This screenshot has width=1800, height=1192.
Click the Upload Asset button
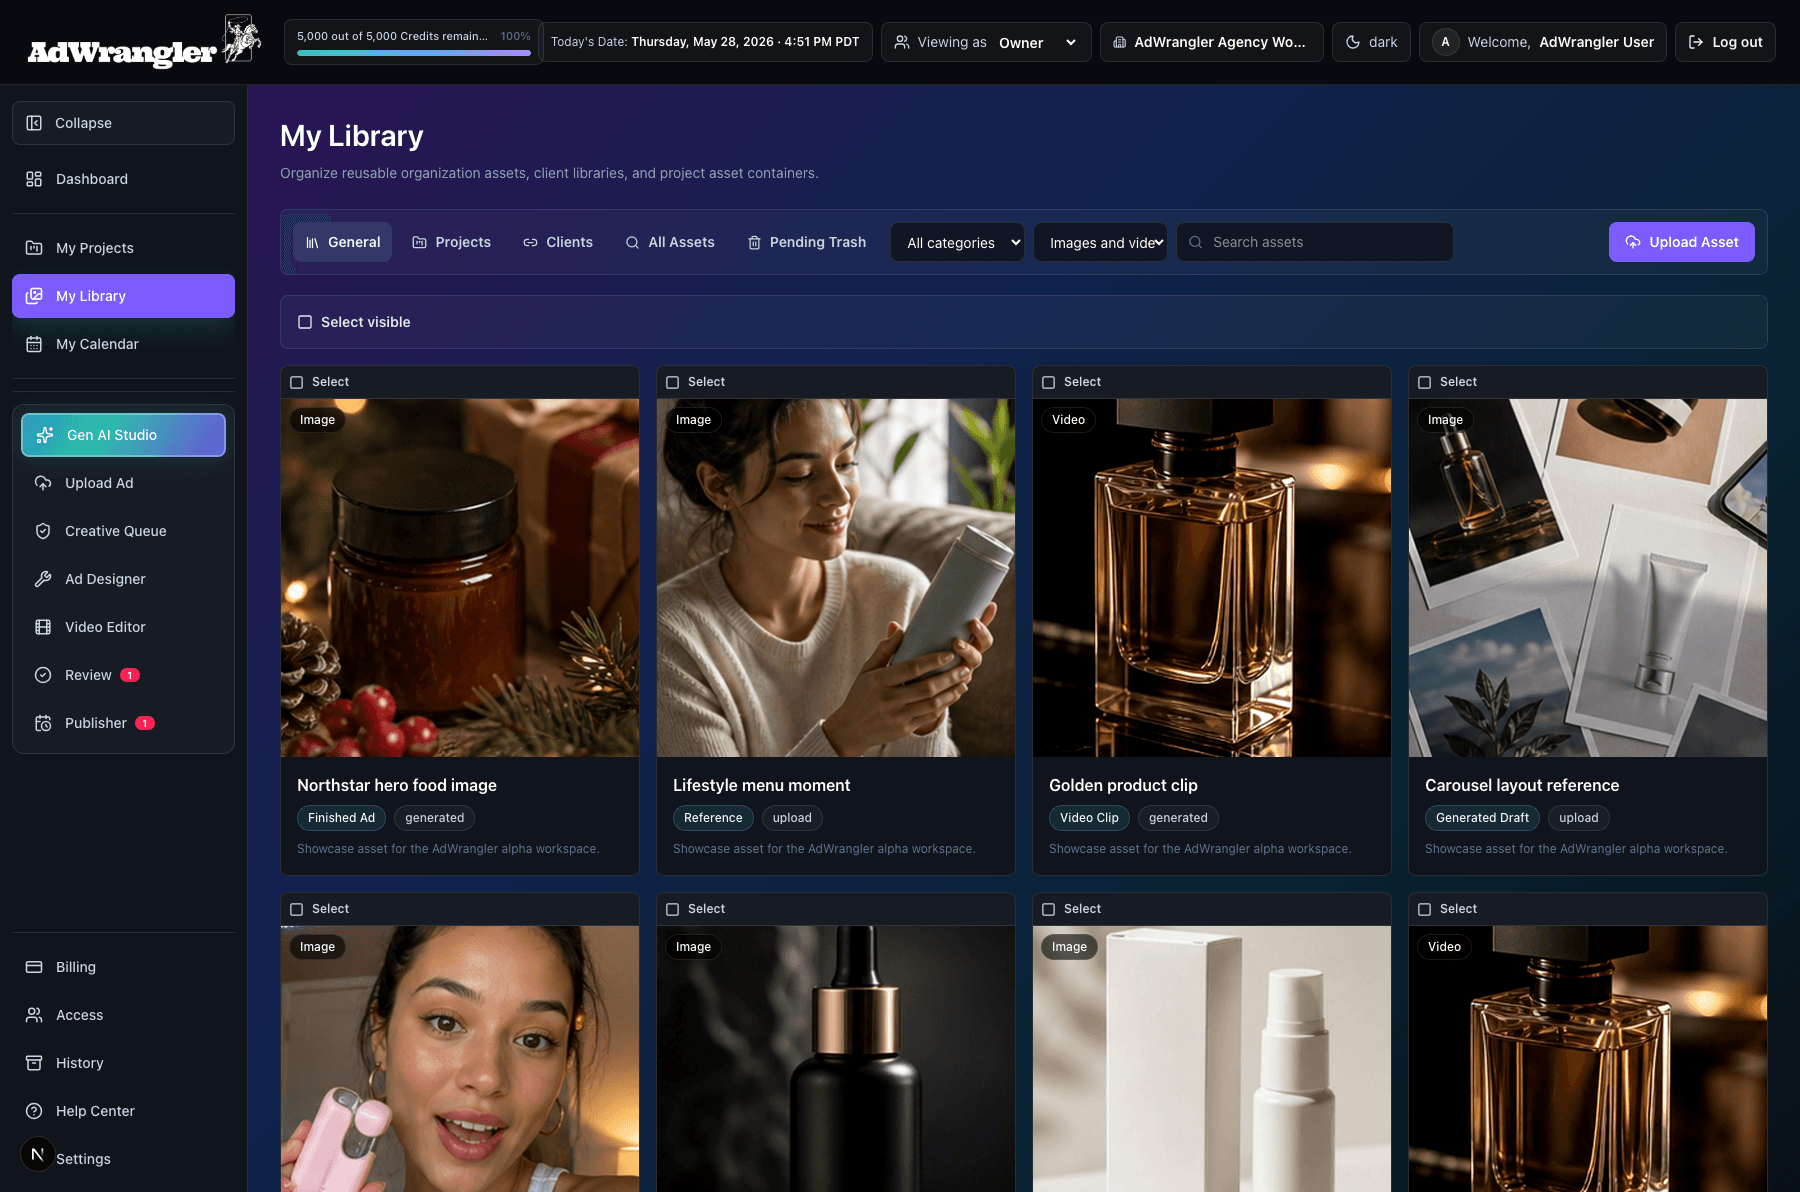(x=1682, y=242)
